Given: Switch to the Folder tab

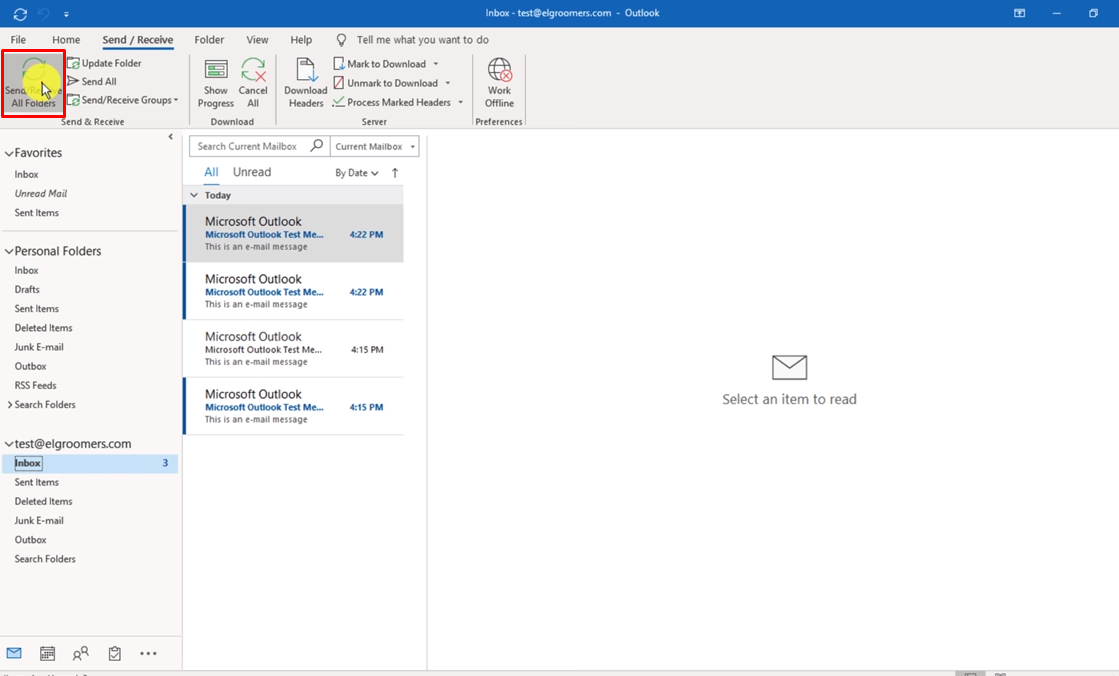Looking at the screenshot, I should [x=209, y=40].
